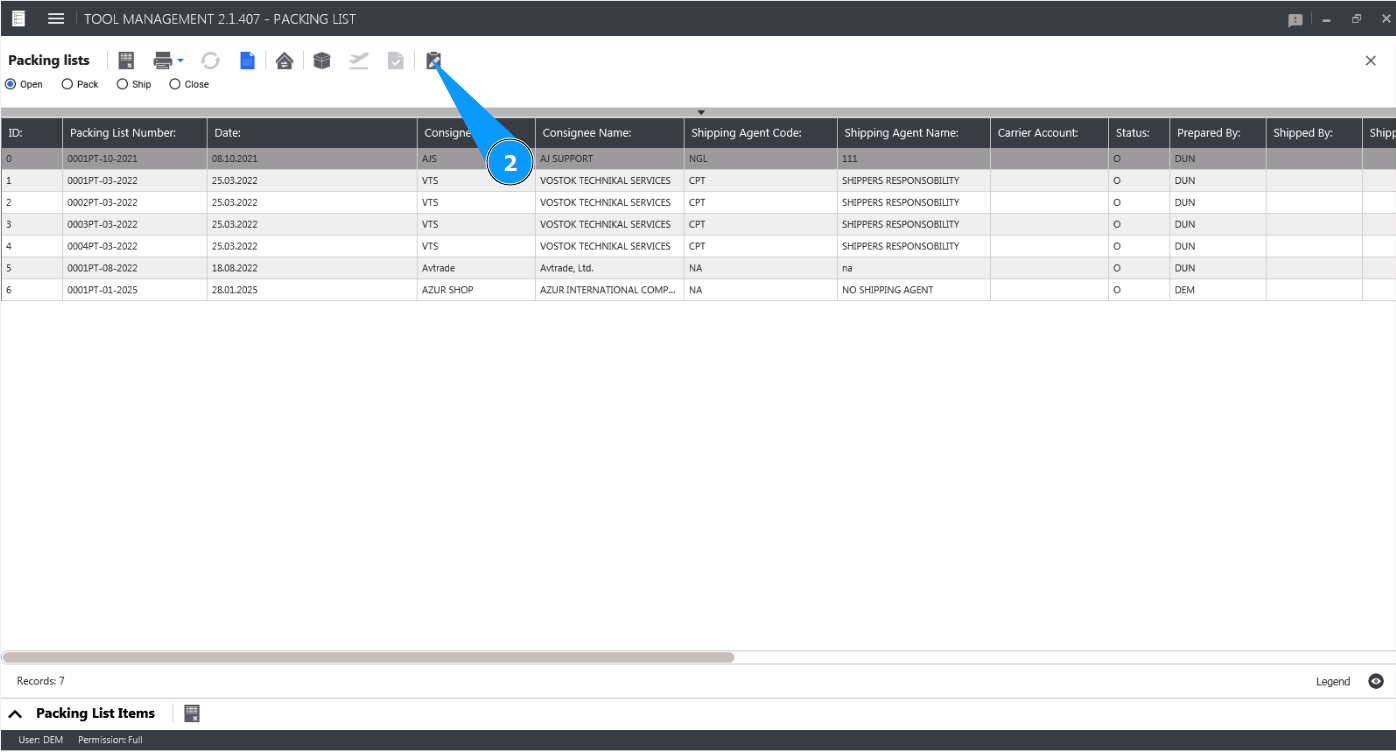1396x752 pixels.
Task: Click the Legend label
Action: click(1333, 682)
